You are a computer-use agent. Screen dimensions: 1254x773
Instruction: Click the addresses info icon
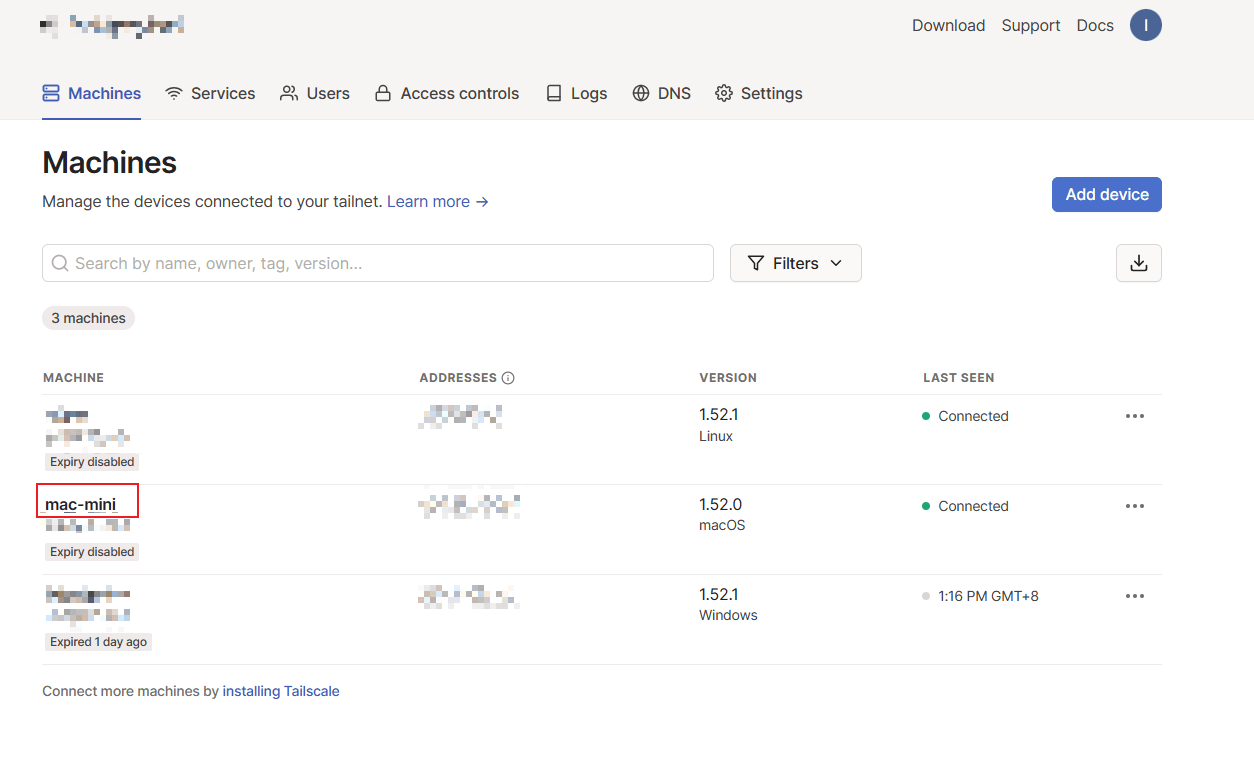(508, 378)
